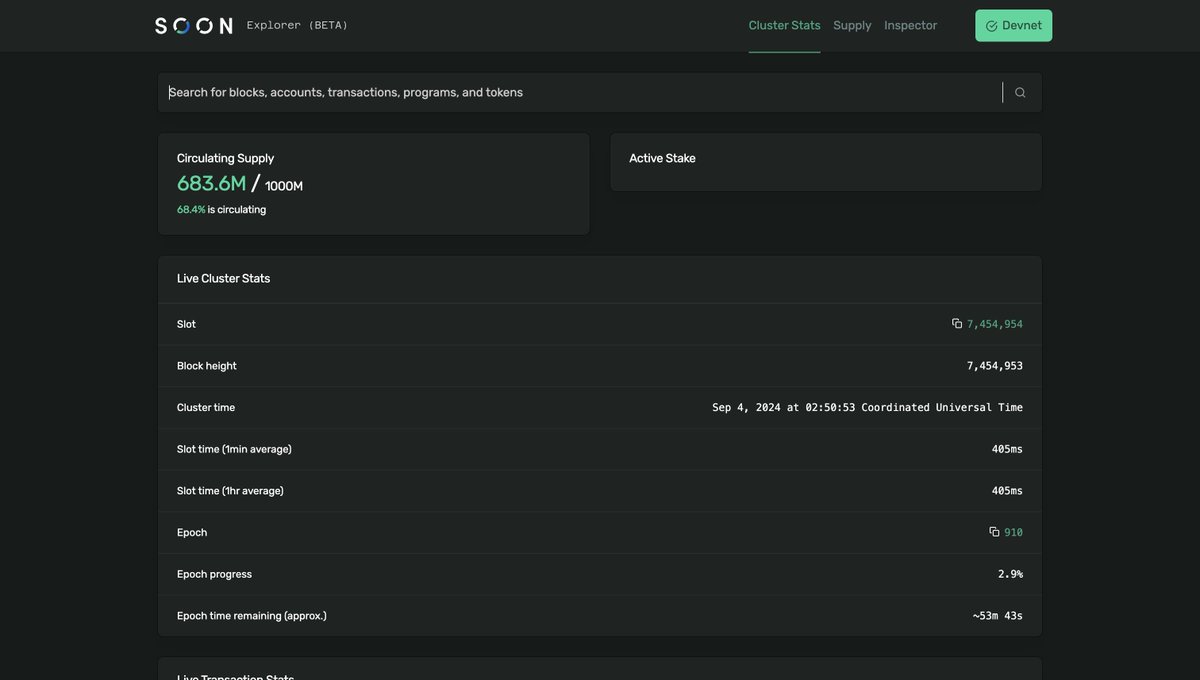Click the 68.4% is circulating text

(x=221, y=207)
